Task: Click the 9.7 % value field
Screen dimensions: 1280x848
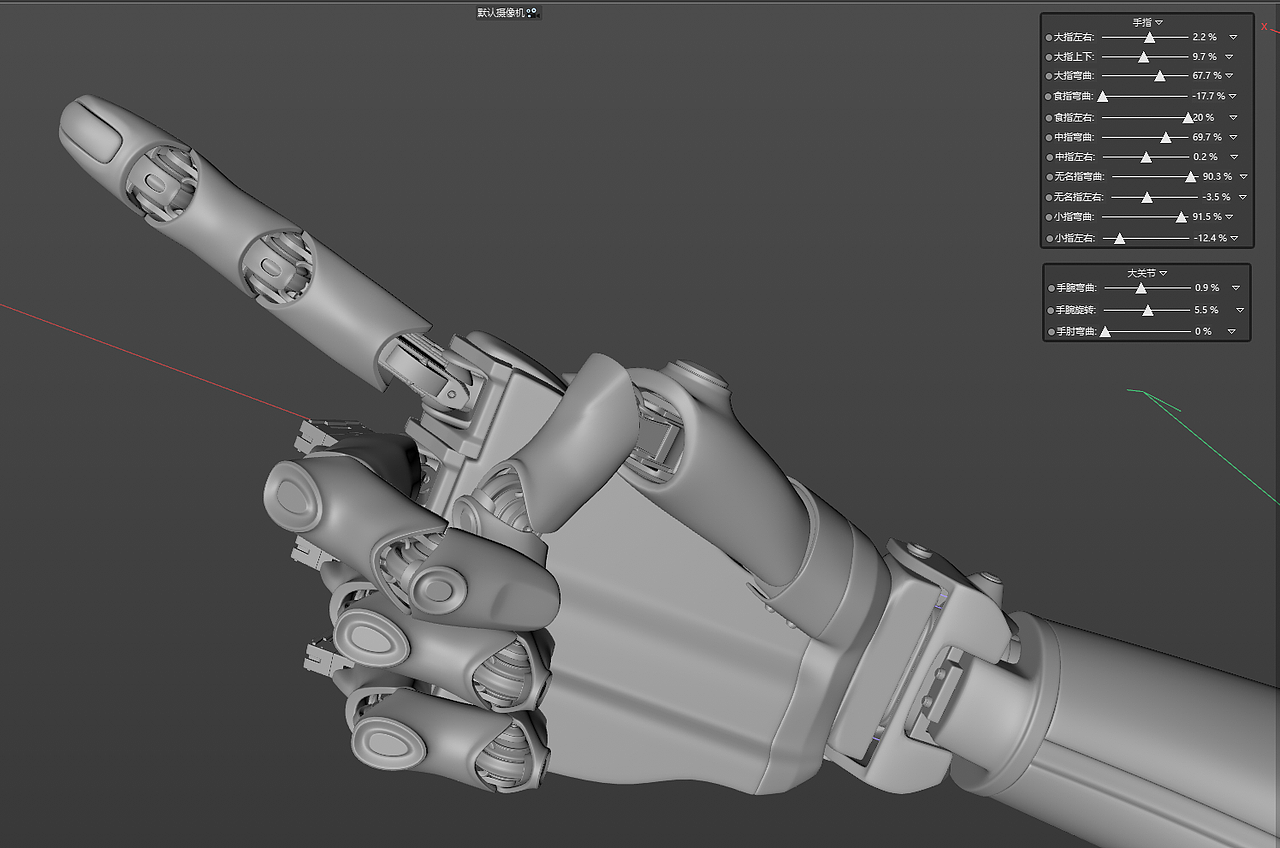Action: coord(1205,57)
